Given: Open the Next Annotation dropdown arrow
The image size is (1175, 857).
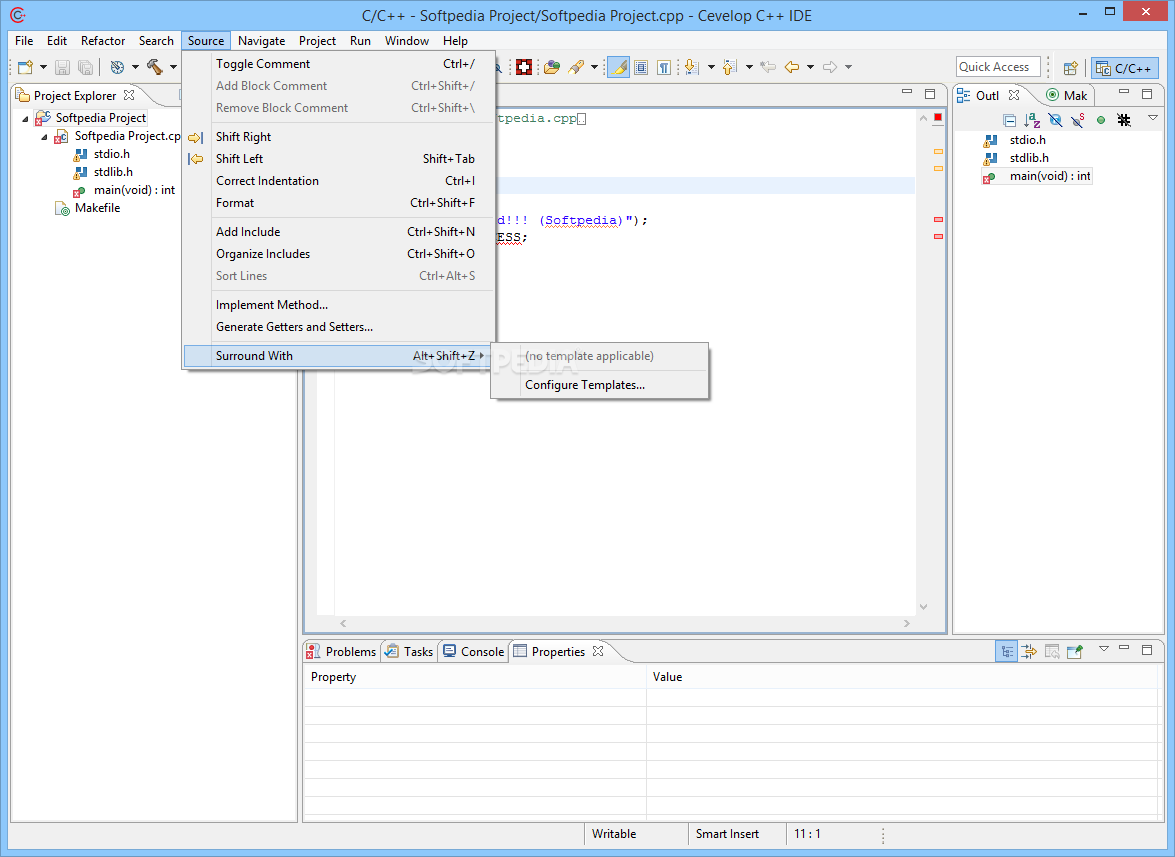Looking at the screenshot, I should coord(710,67).
